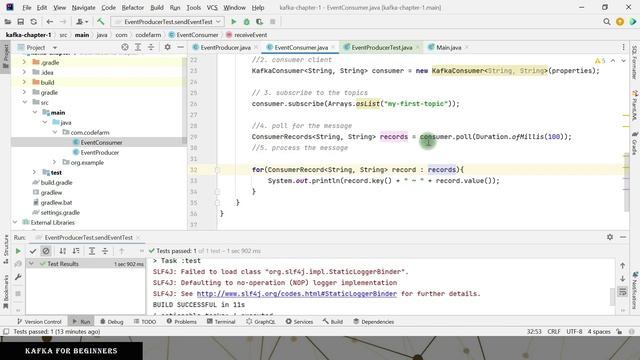Click the green Run button in toolbar

(233, 22)
